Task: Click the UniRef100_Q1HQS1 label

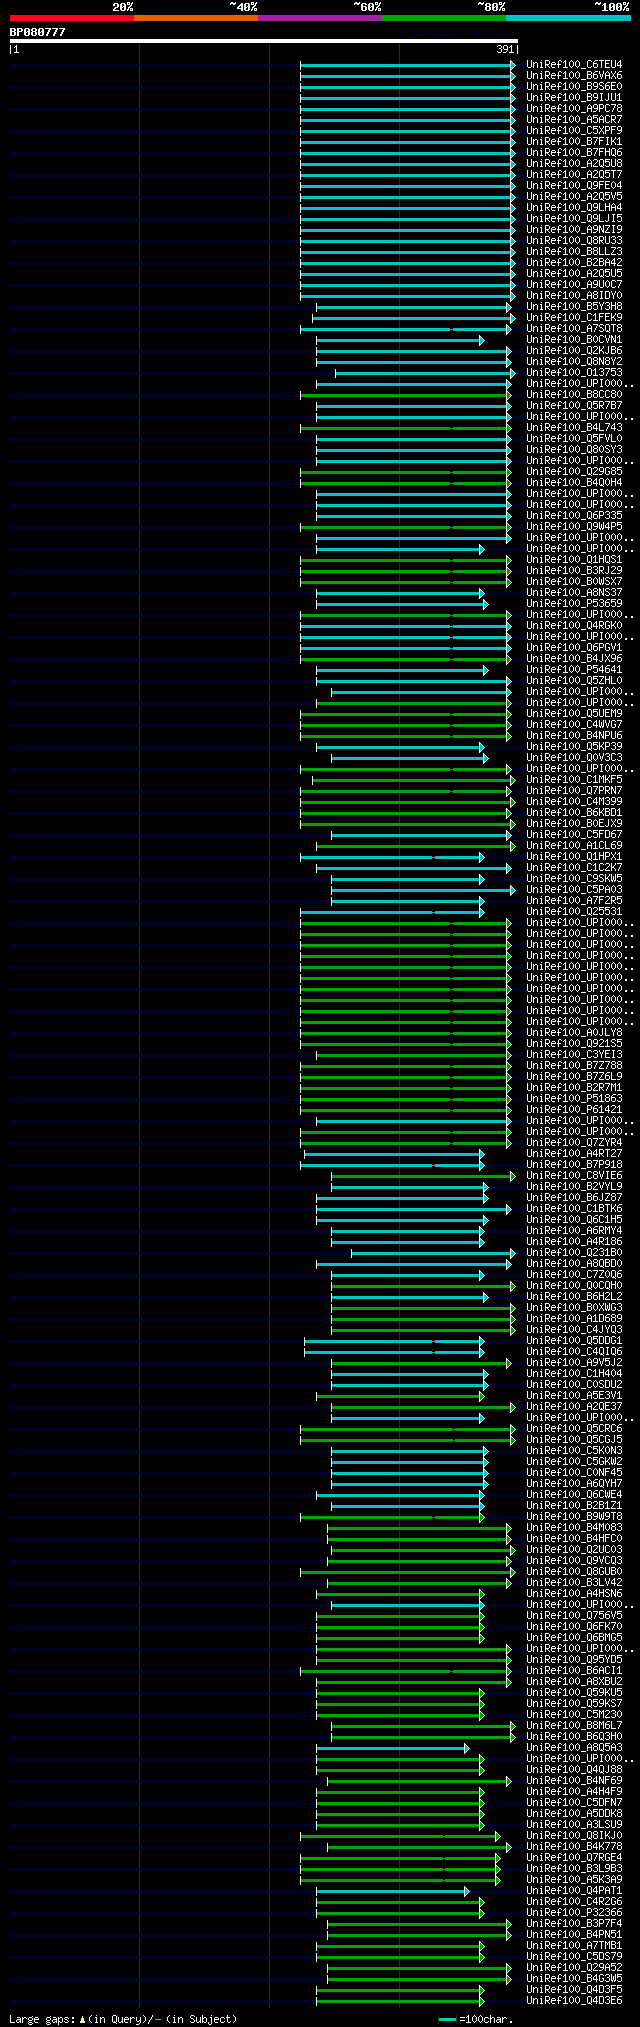Action: (x=574, y=560)
